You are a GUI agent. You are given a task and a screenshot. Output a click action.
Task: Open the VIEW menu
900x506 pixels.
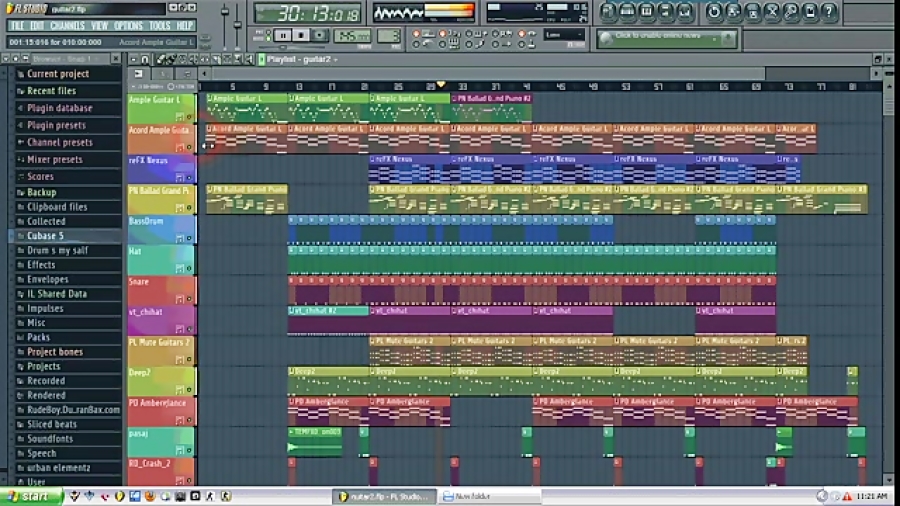tap(99, 26)
